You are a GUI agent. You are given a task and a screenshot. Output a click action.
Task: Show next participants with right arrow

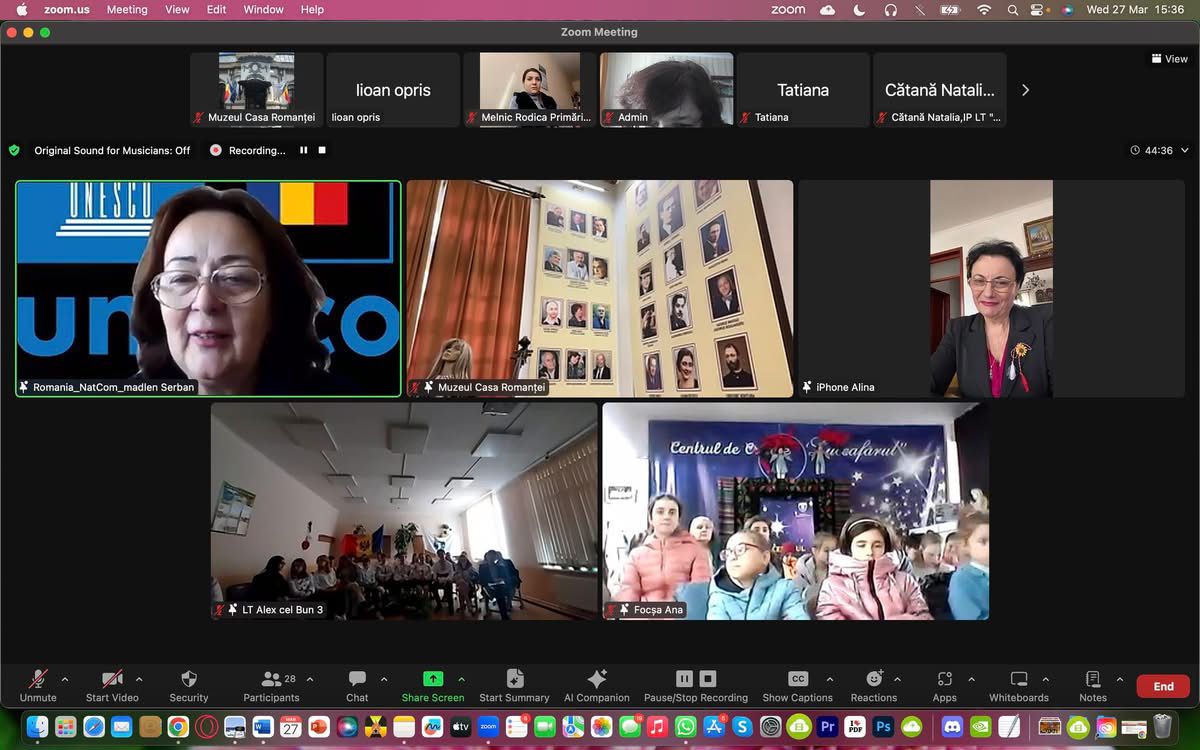click(x=1025, y=90)
